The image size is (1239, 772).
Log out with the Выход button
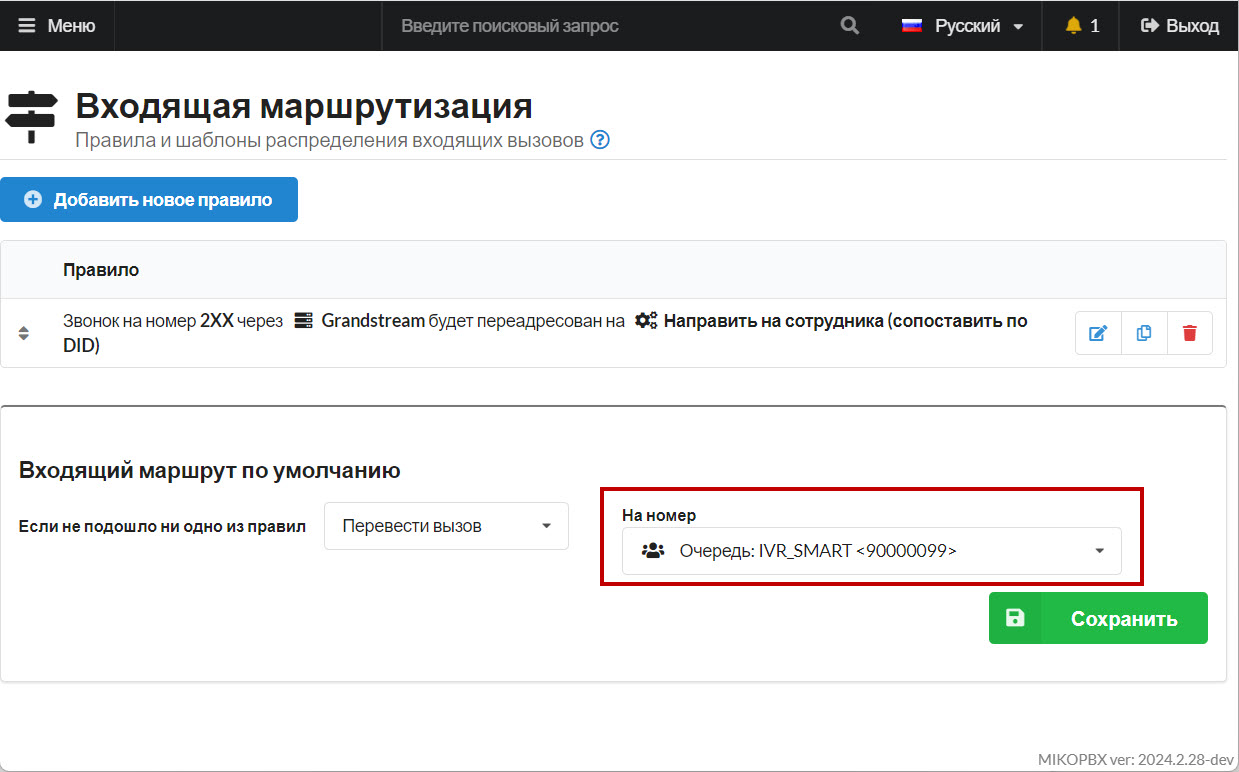coord(1179,26)
